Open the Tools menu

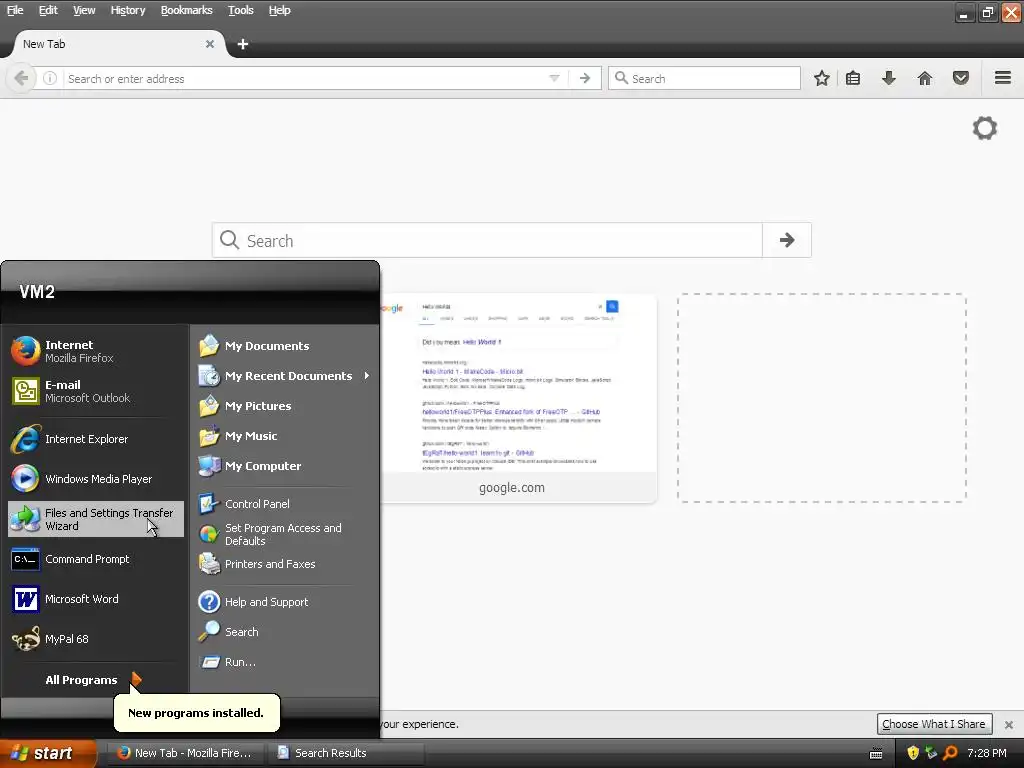[240, 10]
